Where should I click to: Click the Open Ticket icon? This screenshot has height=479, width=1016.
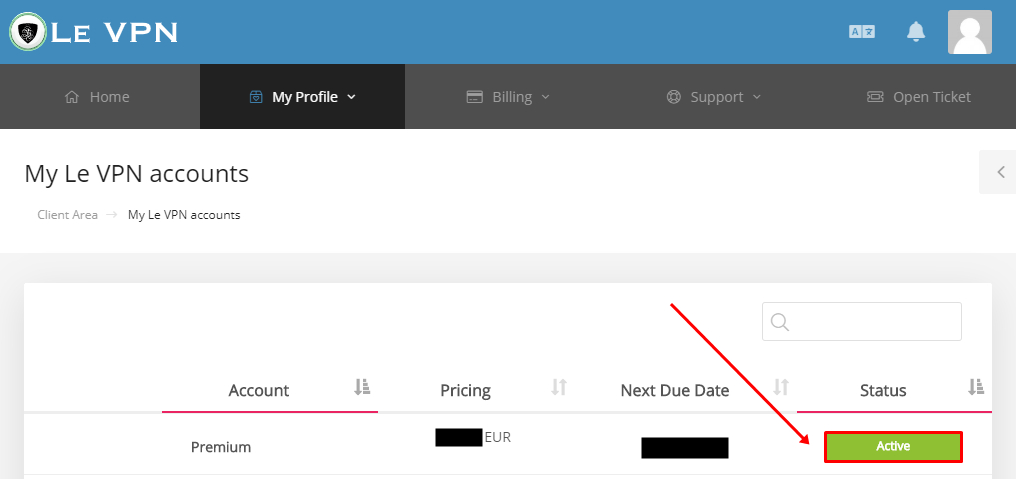tap(875, 97)
